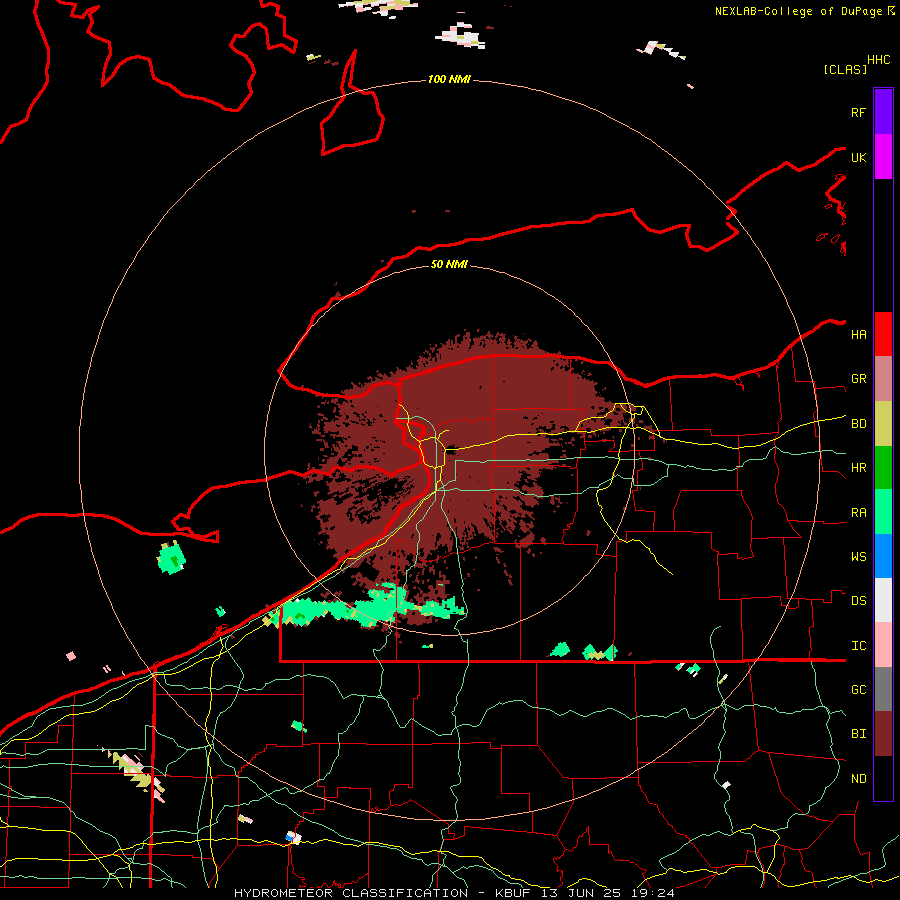Click the HHC product label
Screen dimensions: 900x900
(879, 60)
